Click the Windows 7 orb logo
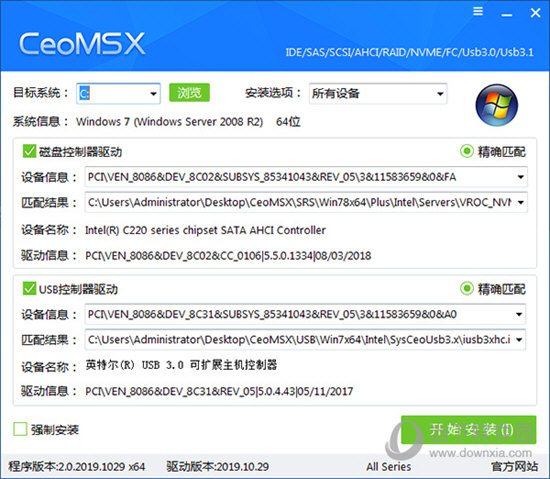 point(496,105)
